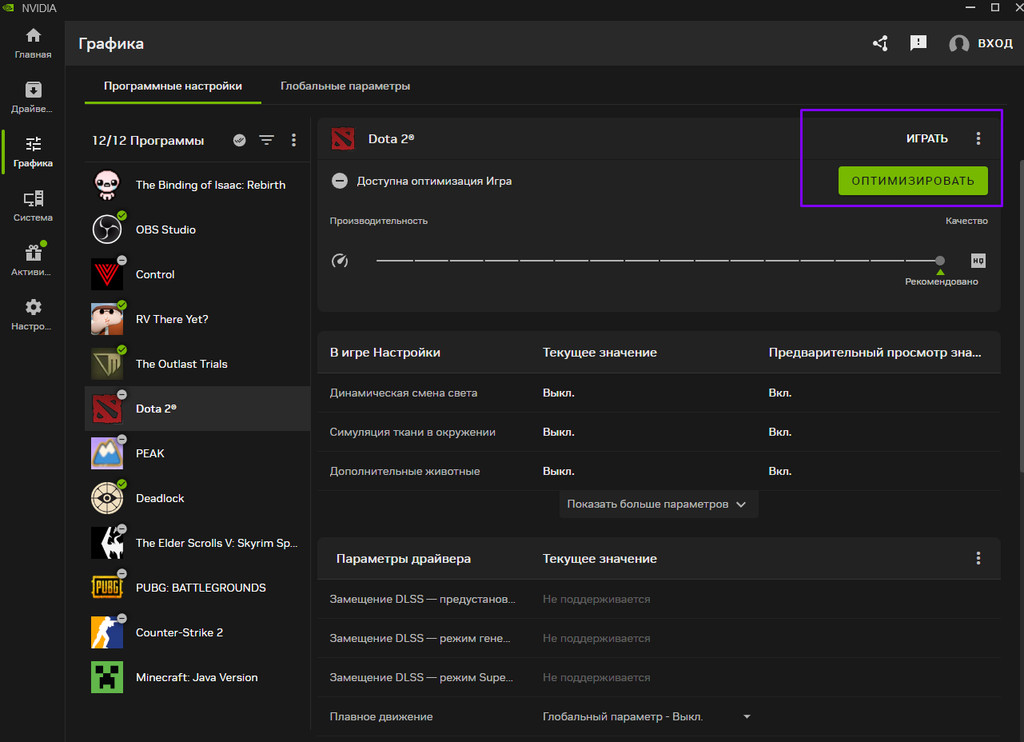This screenshot has height=742, width=1024.
Task: Click the performance-quality slider handle
Action: tap(939, 261)
